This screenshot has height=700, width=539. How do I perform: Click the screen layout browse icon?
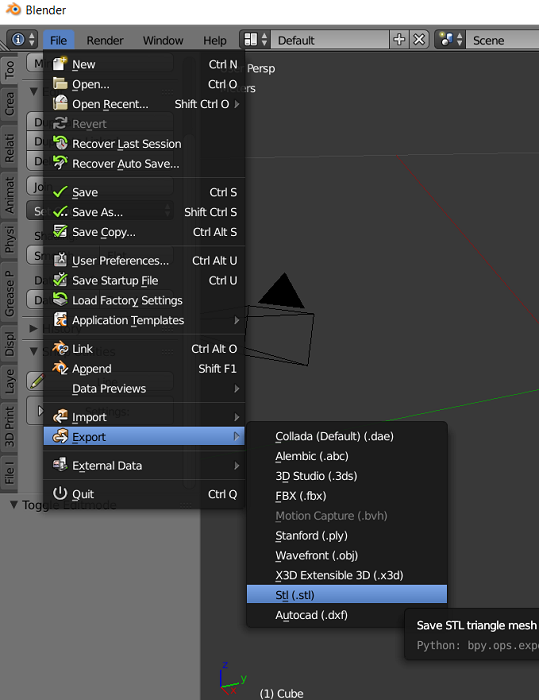coord(251,40)
